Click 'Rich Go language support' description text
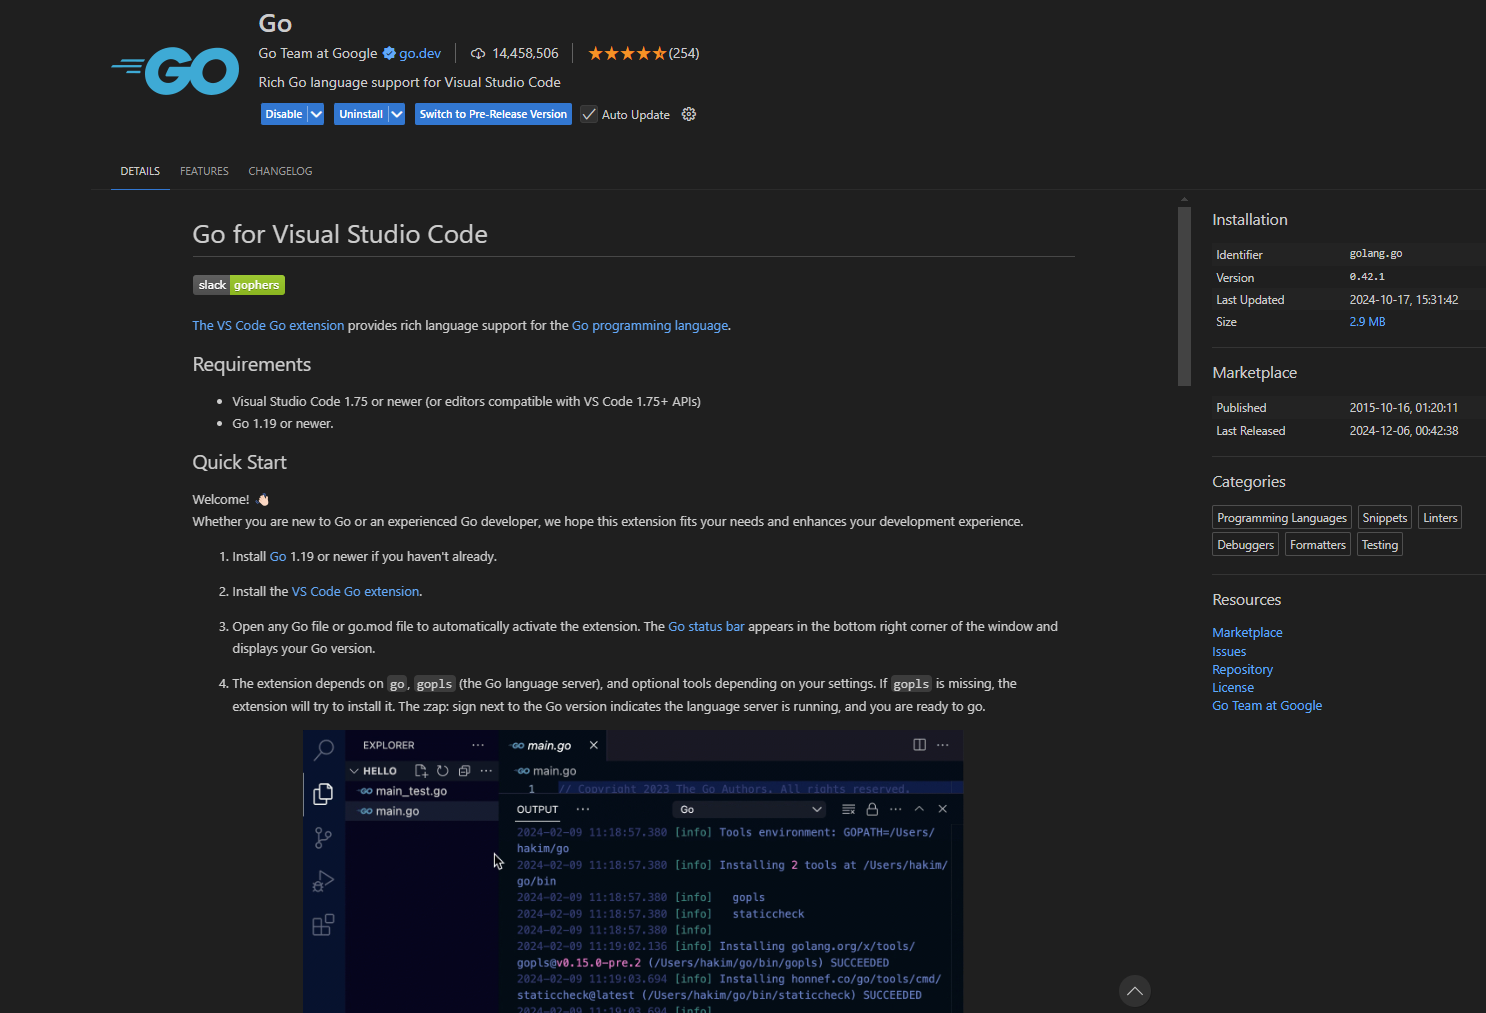1486x1013 pixels. pos(409,82)
